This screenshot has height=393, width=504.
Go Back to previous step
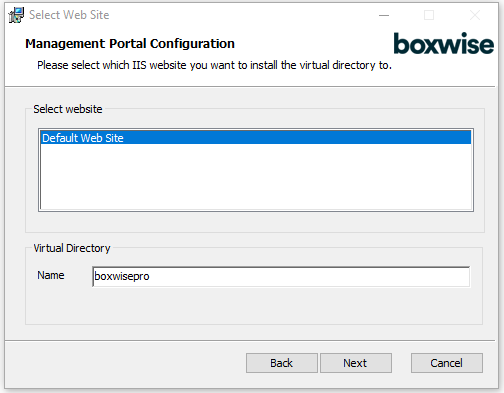tap(282, 363)
